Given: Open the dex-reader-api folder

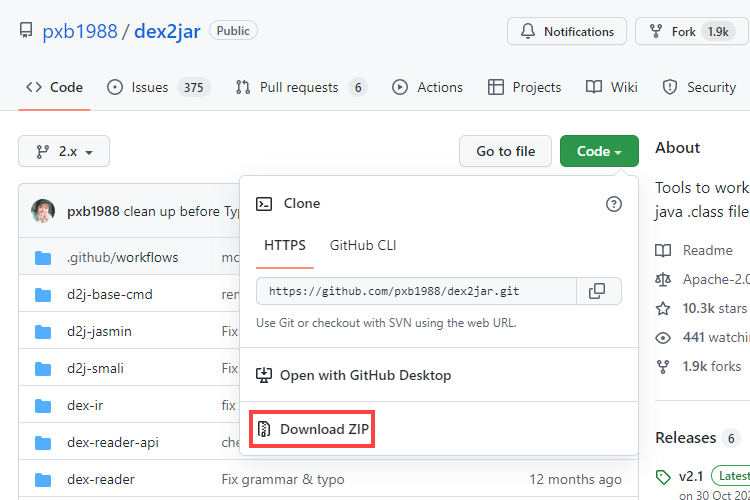Looking at the screenshot, I should pos(113,443).
